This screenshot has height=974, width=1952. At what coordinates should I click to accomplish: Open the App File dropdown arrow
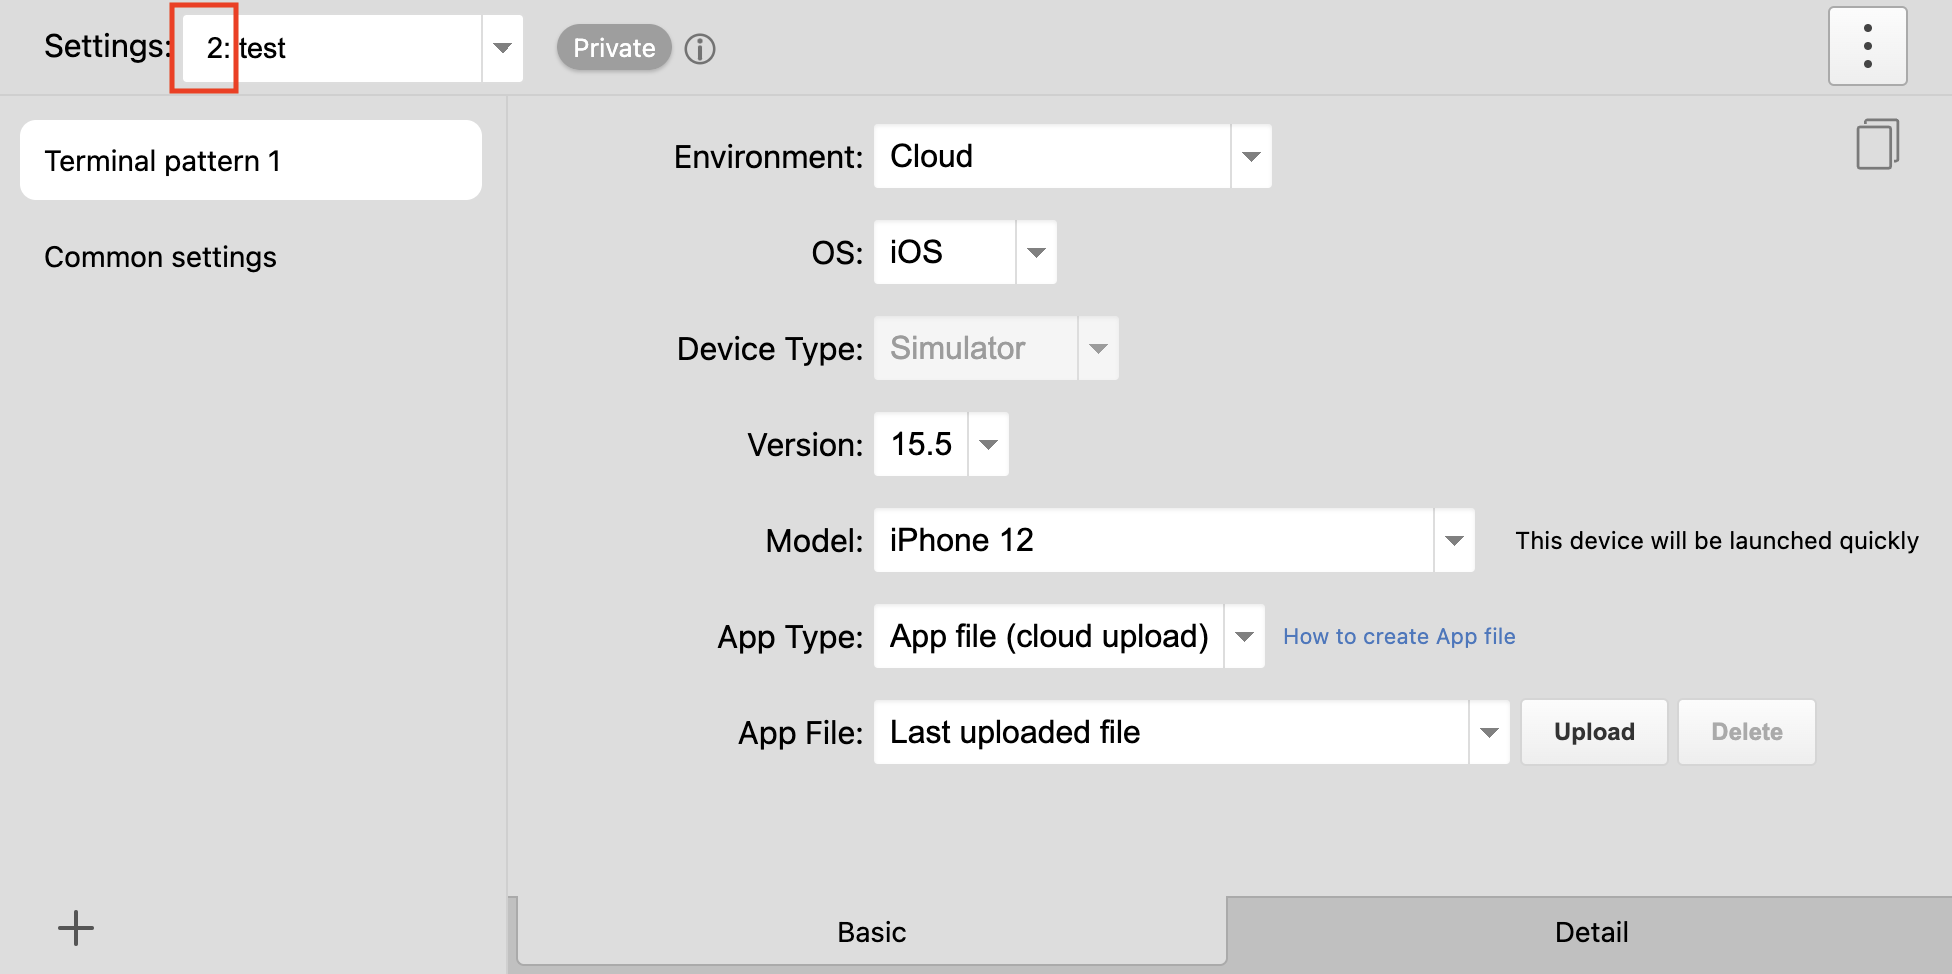click(x=1489, y=732)
